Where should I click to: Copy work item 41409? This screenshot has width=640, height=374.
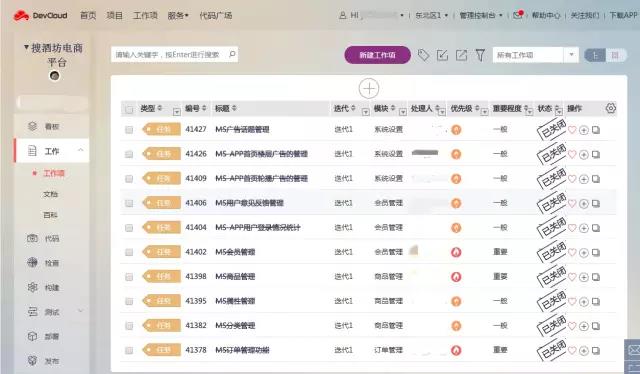point(596,179)
